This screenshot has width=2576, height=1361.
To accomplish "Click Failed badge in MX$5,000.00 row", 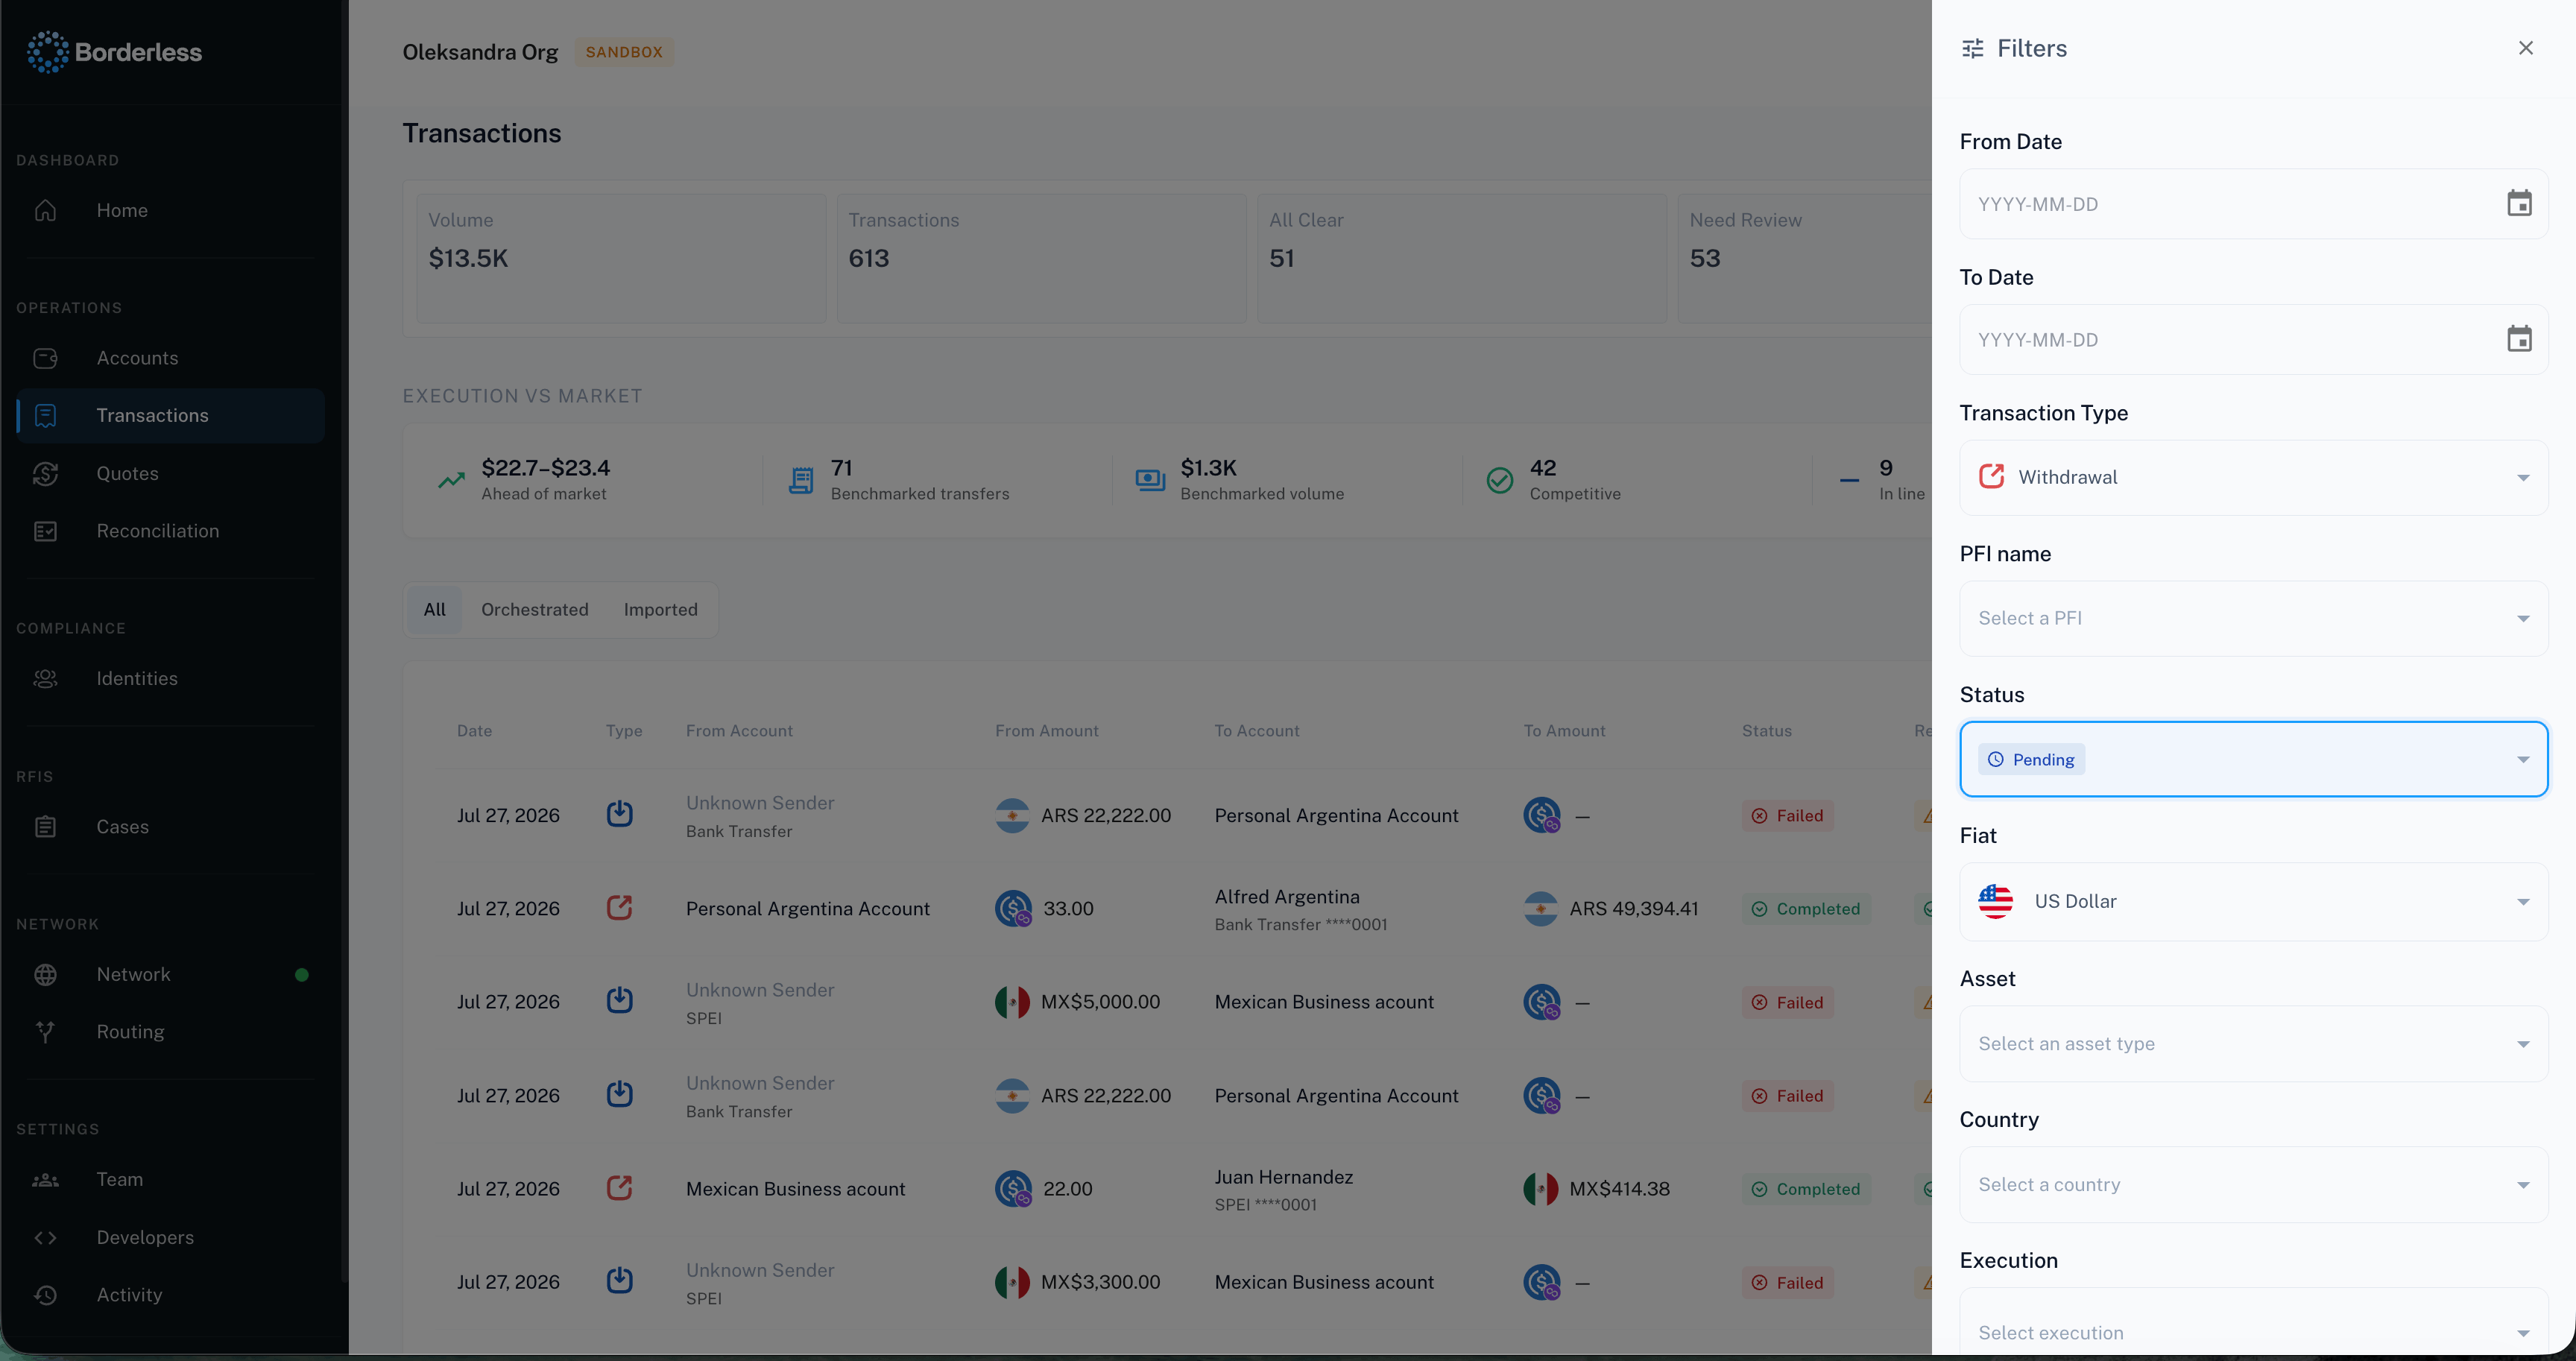I will tap(1787, 1002).
